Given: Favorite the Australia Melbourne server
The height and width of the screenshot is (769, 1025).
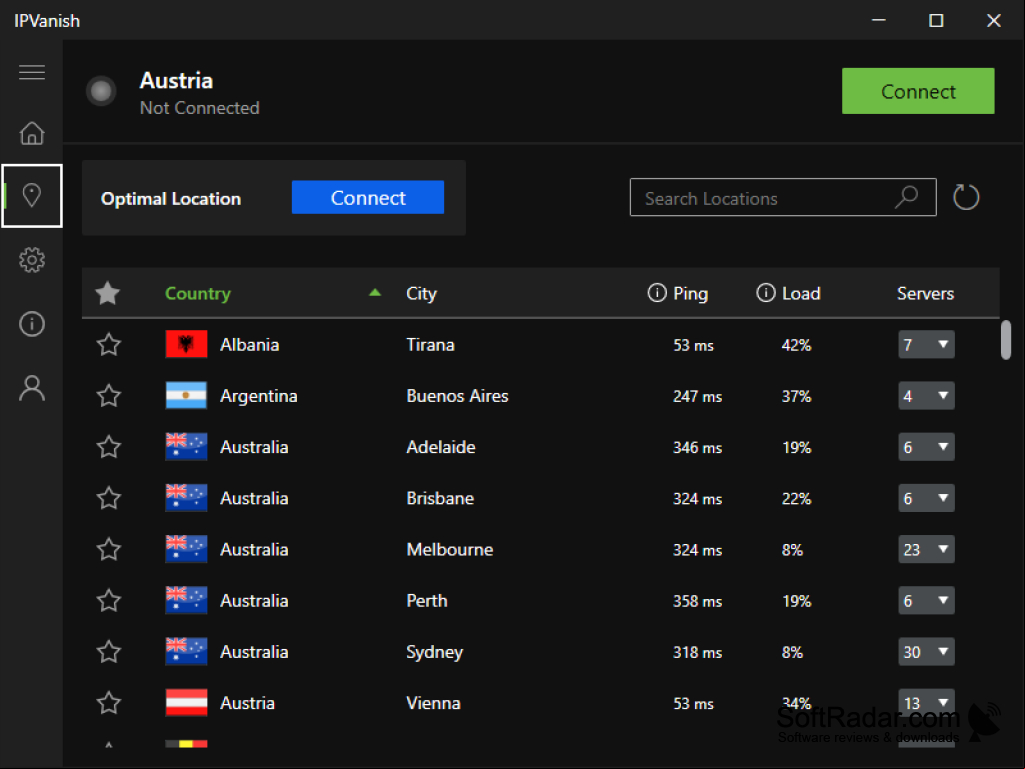Looking at the screenshot, I should point(109,549).
